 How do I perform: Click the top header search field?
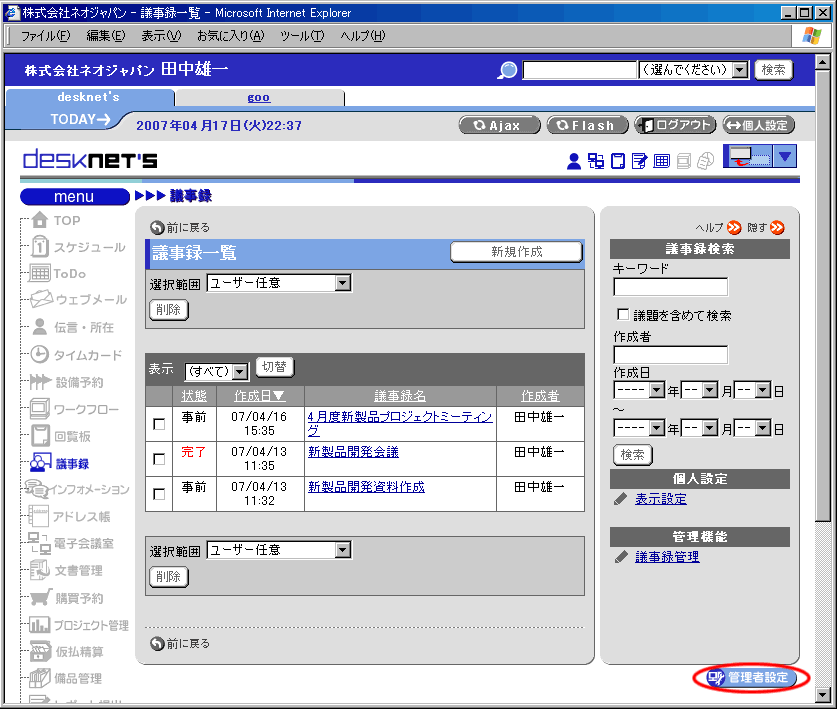[x=580, y=70]
